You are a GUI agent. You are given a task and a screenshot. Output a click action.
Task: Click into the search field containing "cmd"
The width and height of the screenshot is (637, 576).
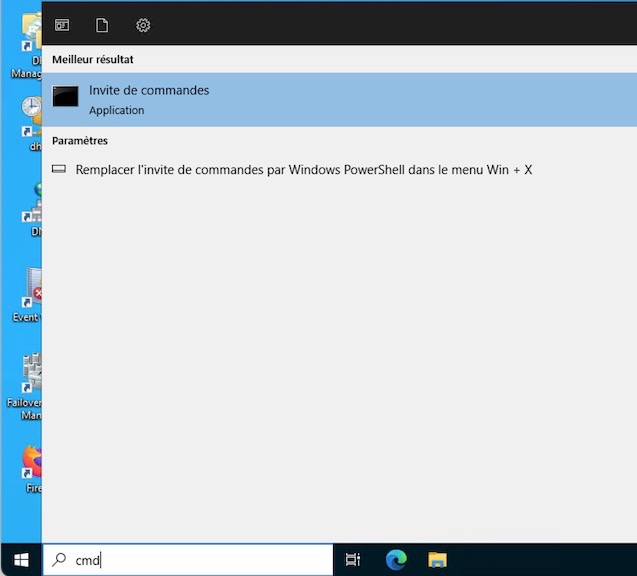click(200, 560)
